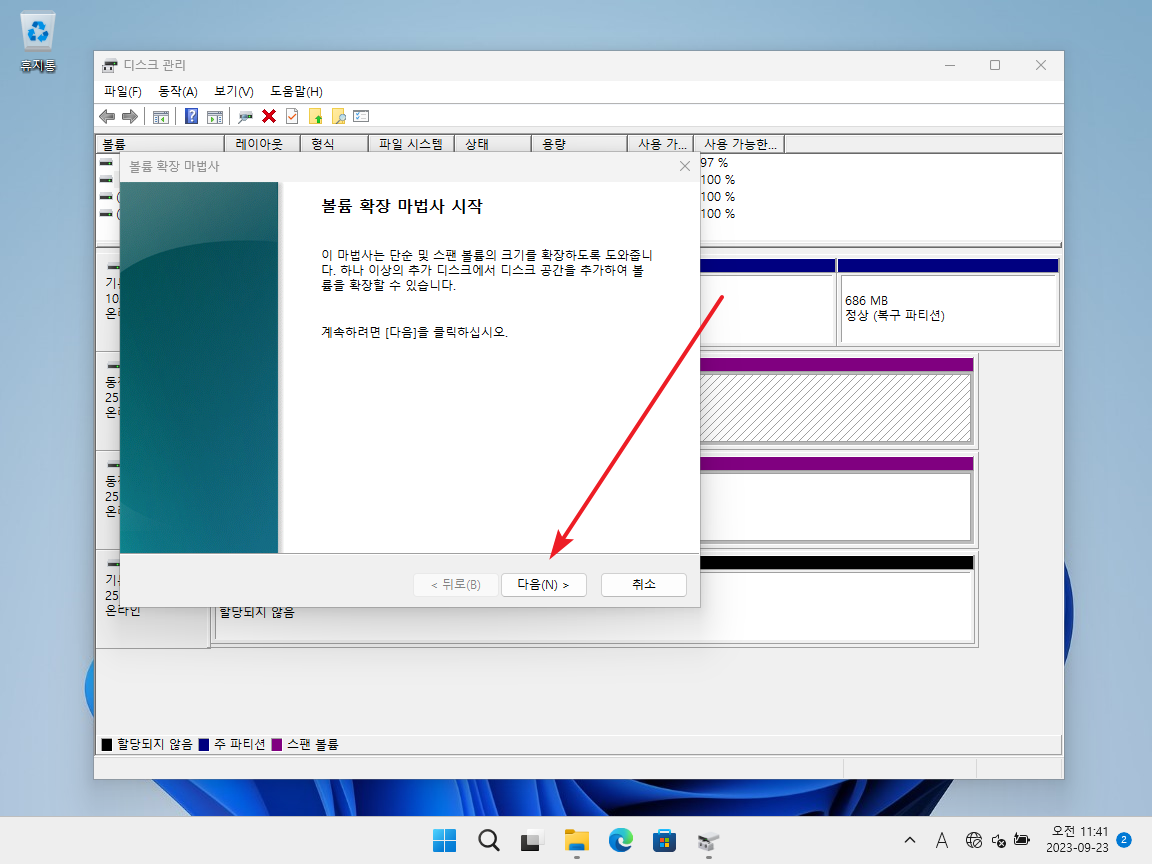Viewport: 1152px width, 864px height.
Task: Sort by the 볼륨 column header
Action: 160,144
